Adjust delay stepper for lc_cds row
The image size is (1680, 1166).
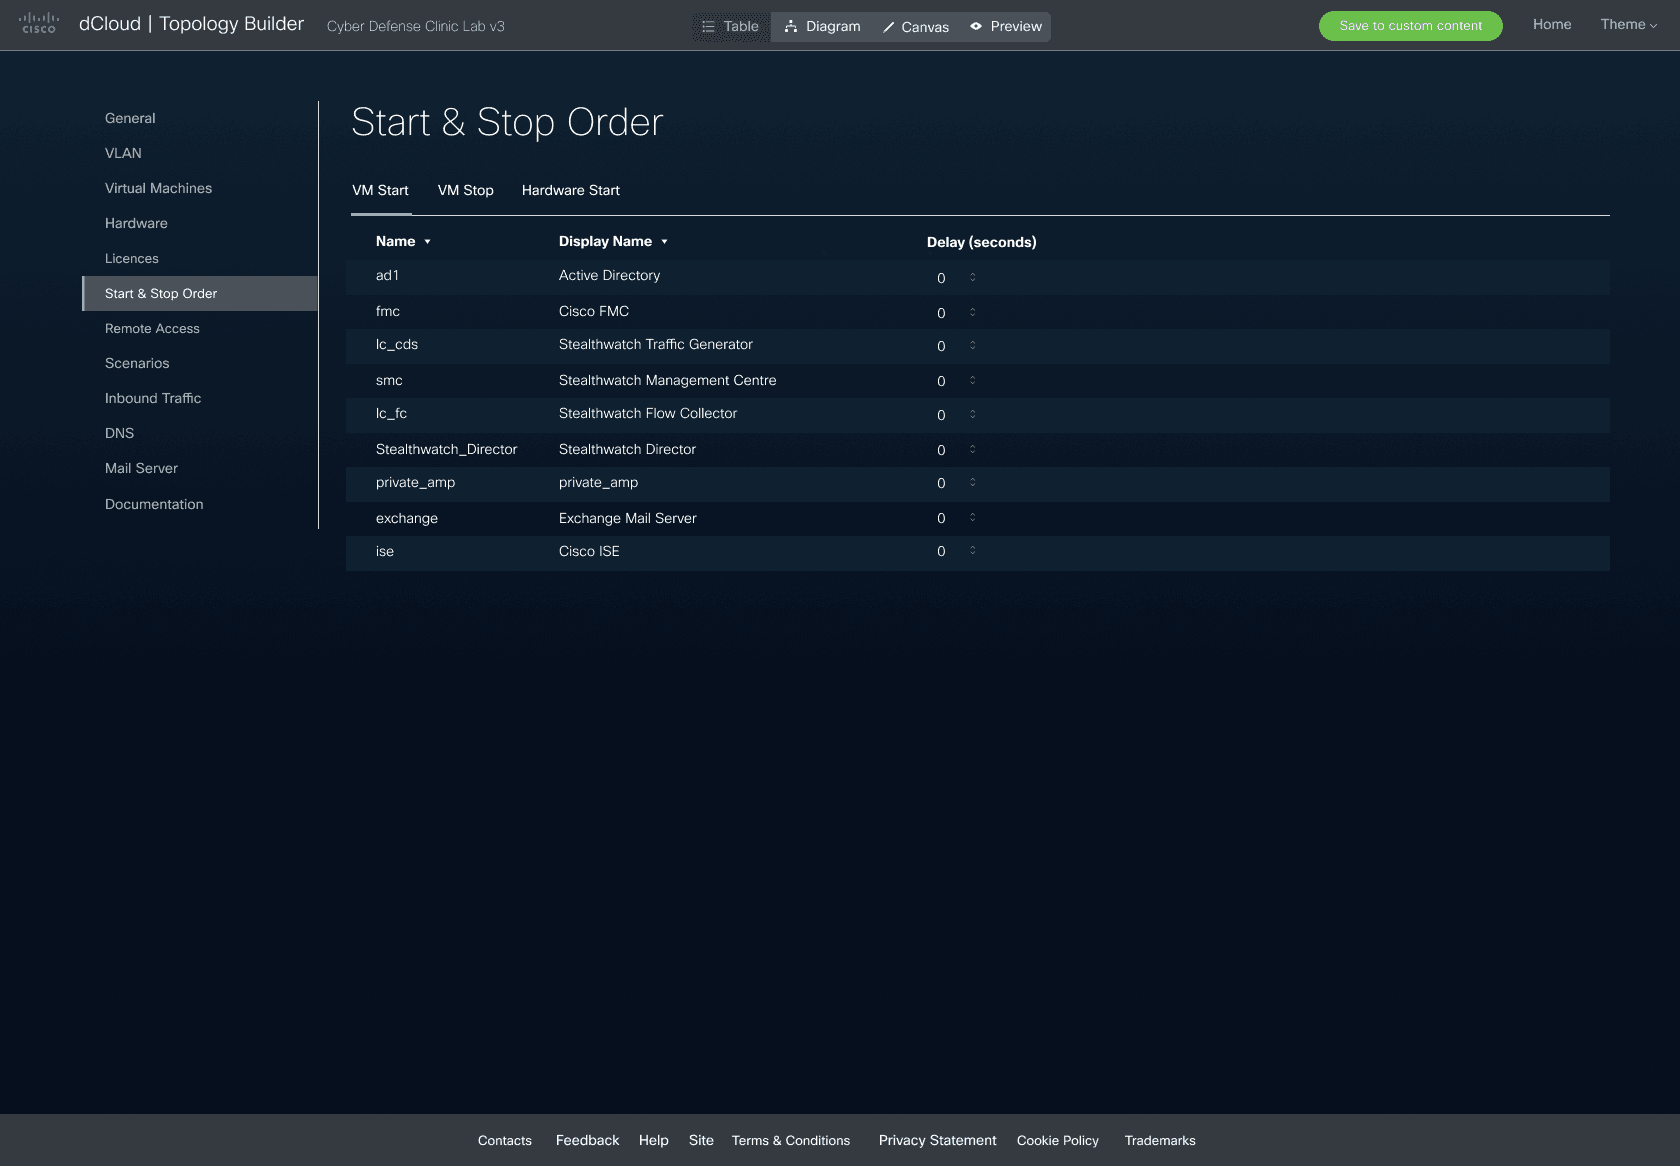(972, 345)
